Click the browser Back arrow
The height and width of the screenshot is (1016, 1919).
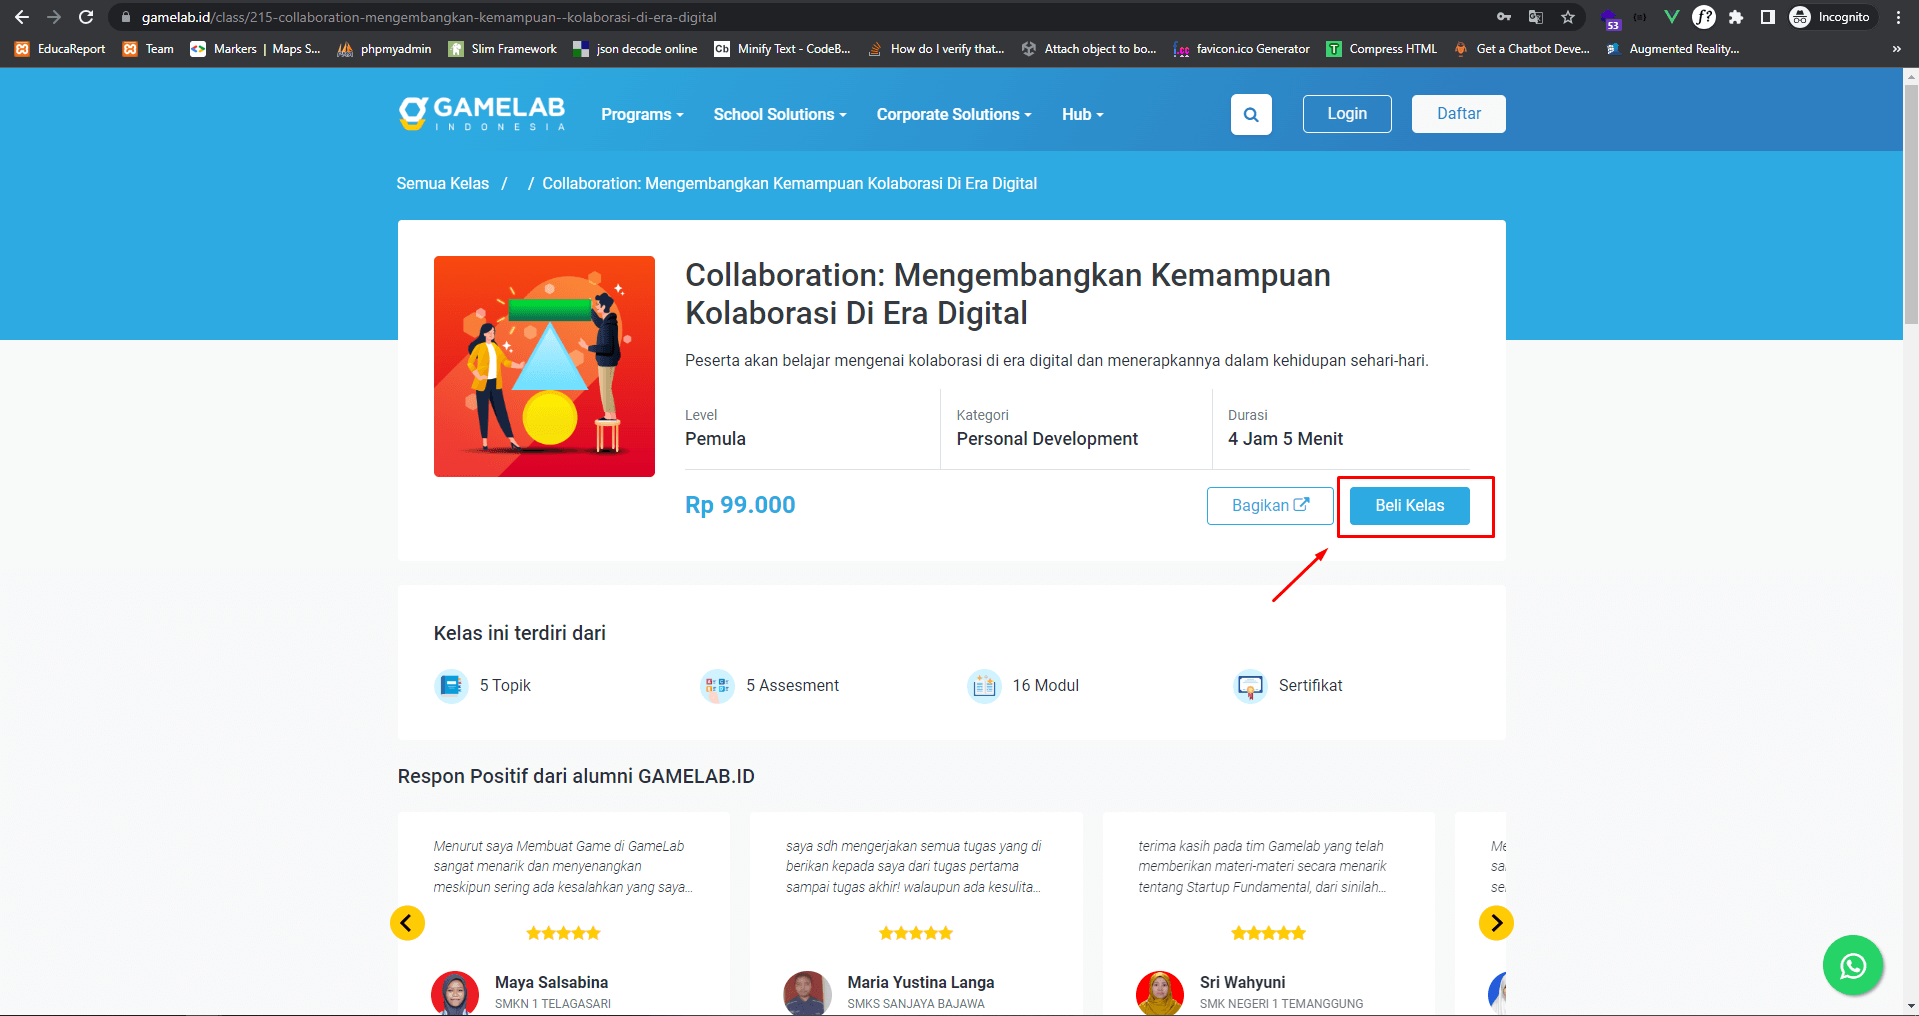[x=22, y=17]
